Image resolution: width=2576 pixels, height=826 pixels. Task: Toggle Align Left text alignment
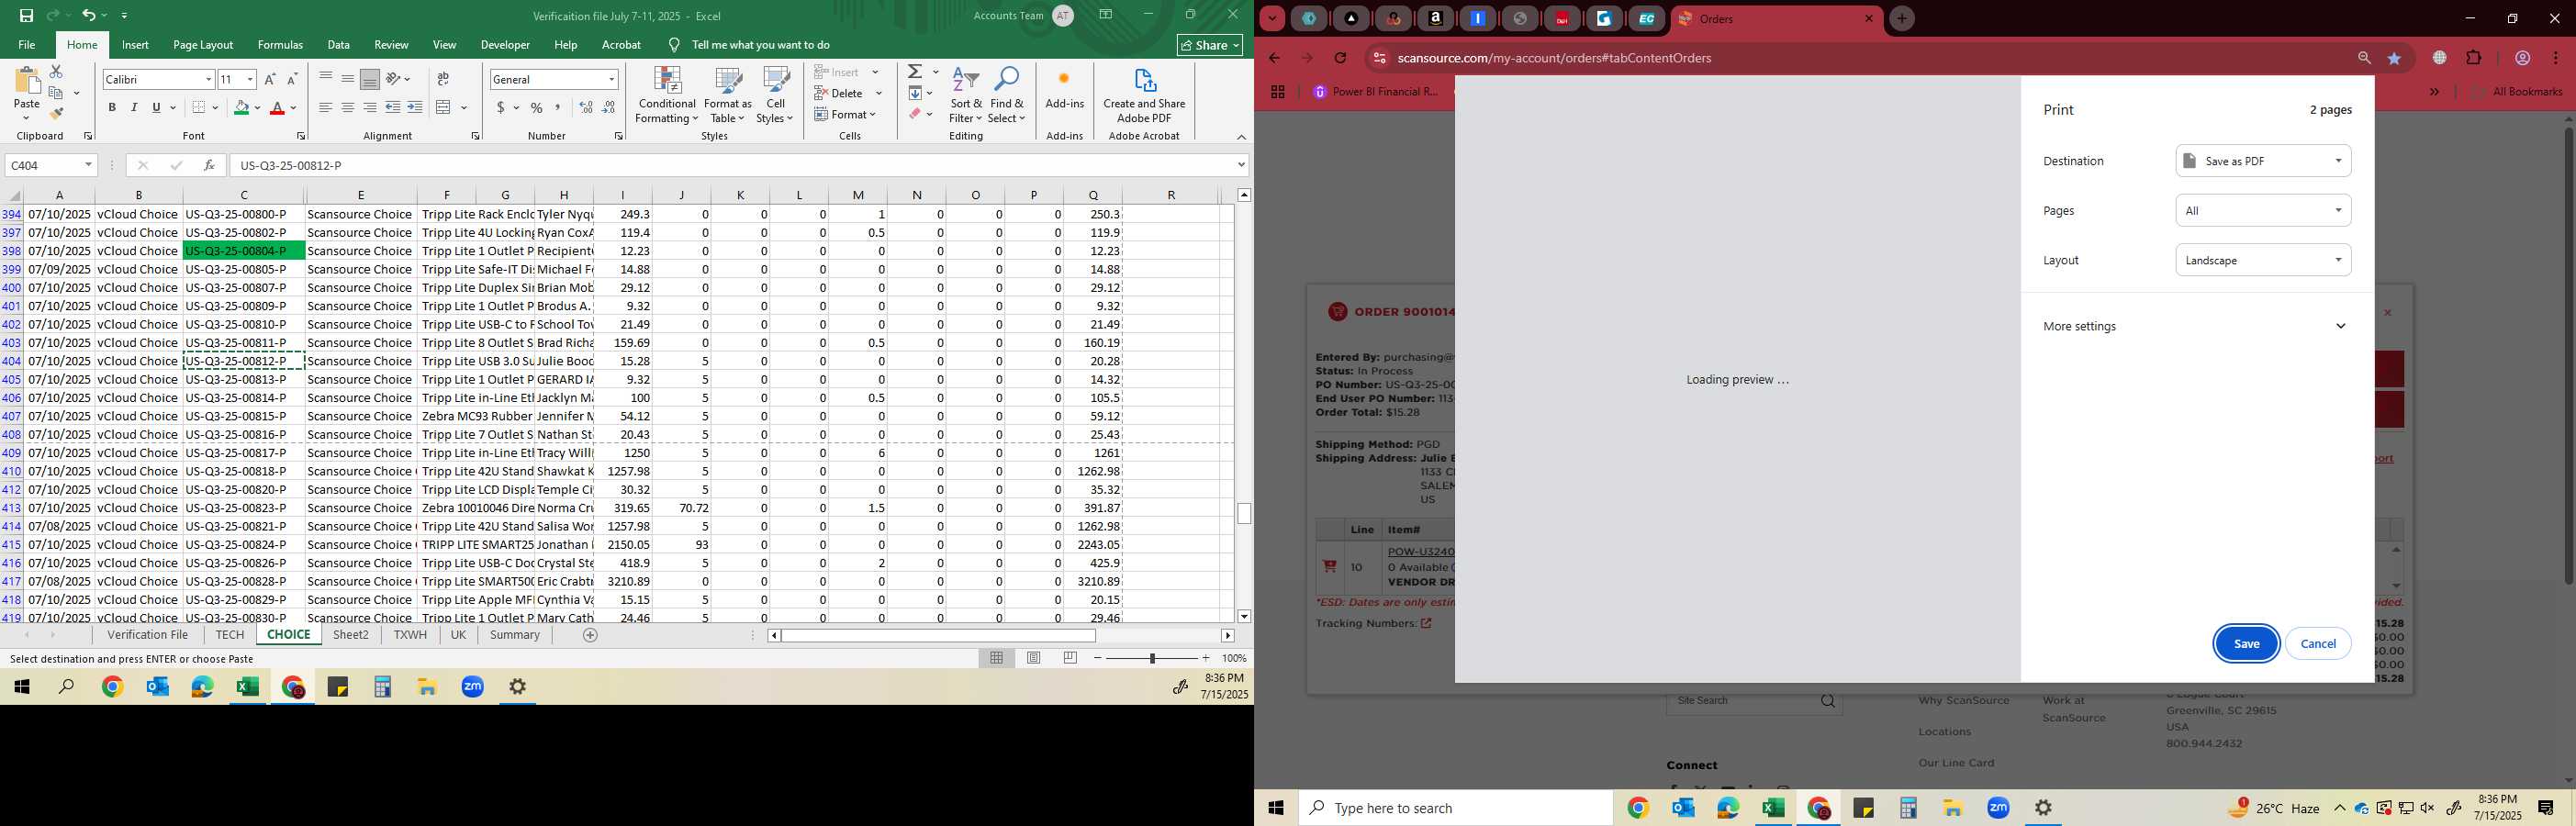pos(325,108)
